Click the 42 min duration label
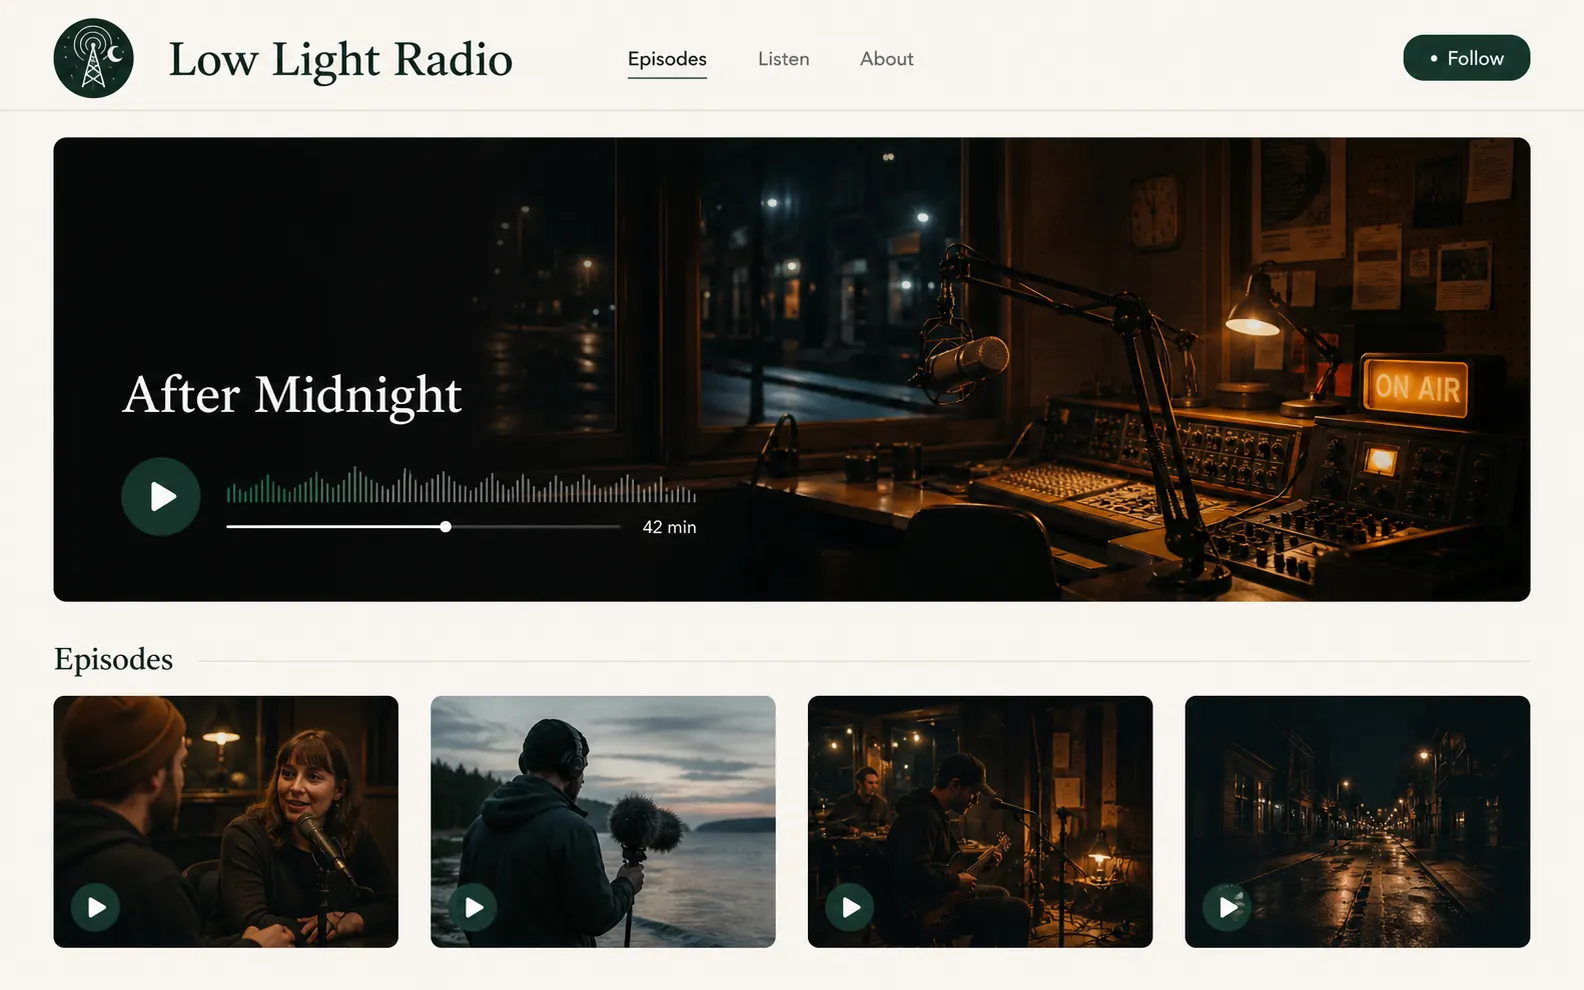This screenshot has width=1584, height=990. click(x=669, y=527)
